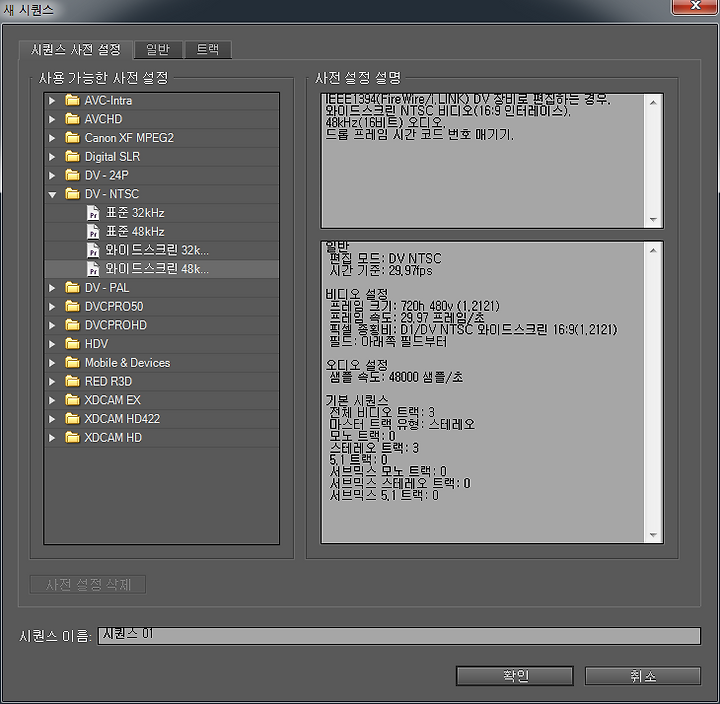Select the Digital SLR label

(x=112, y=157)
